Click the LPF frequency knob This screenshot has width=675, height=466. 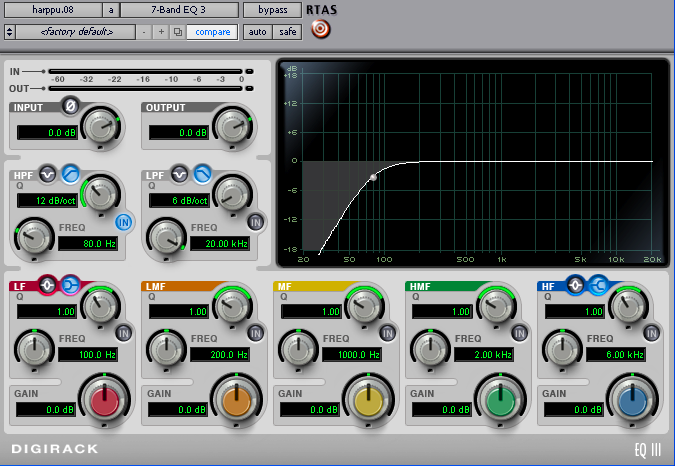tap(166, 237)
